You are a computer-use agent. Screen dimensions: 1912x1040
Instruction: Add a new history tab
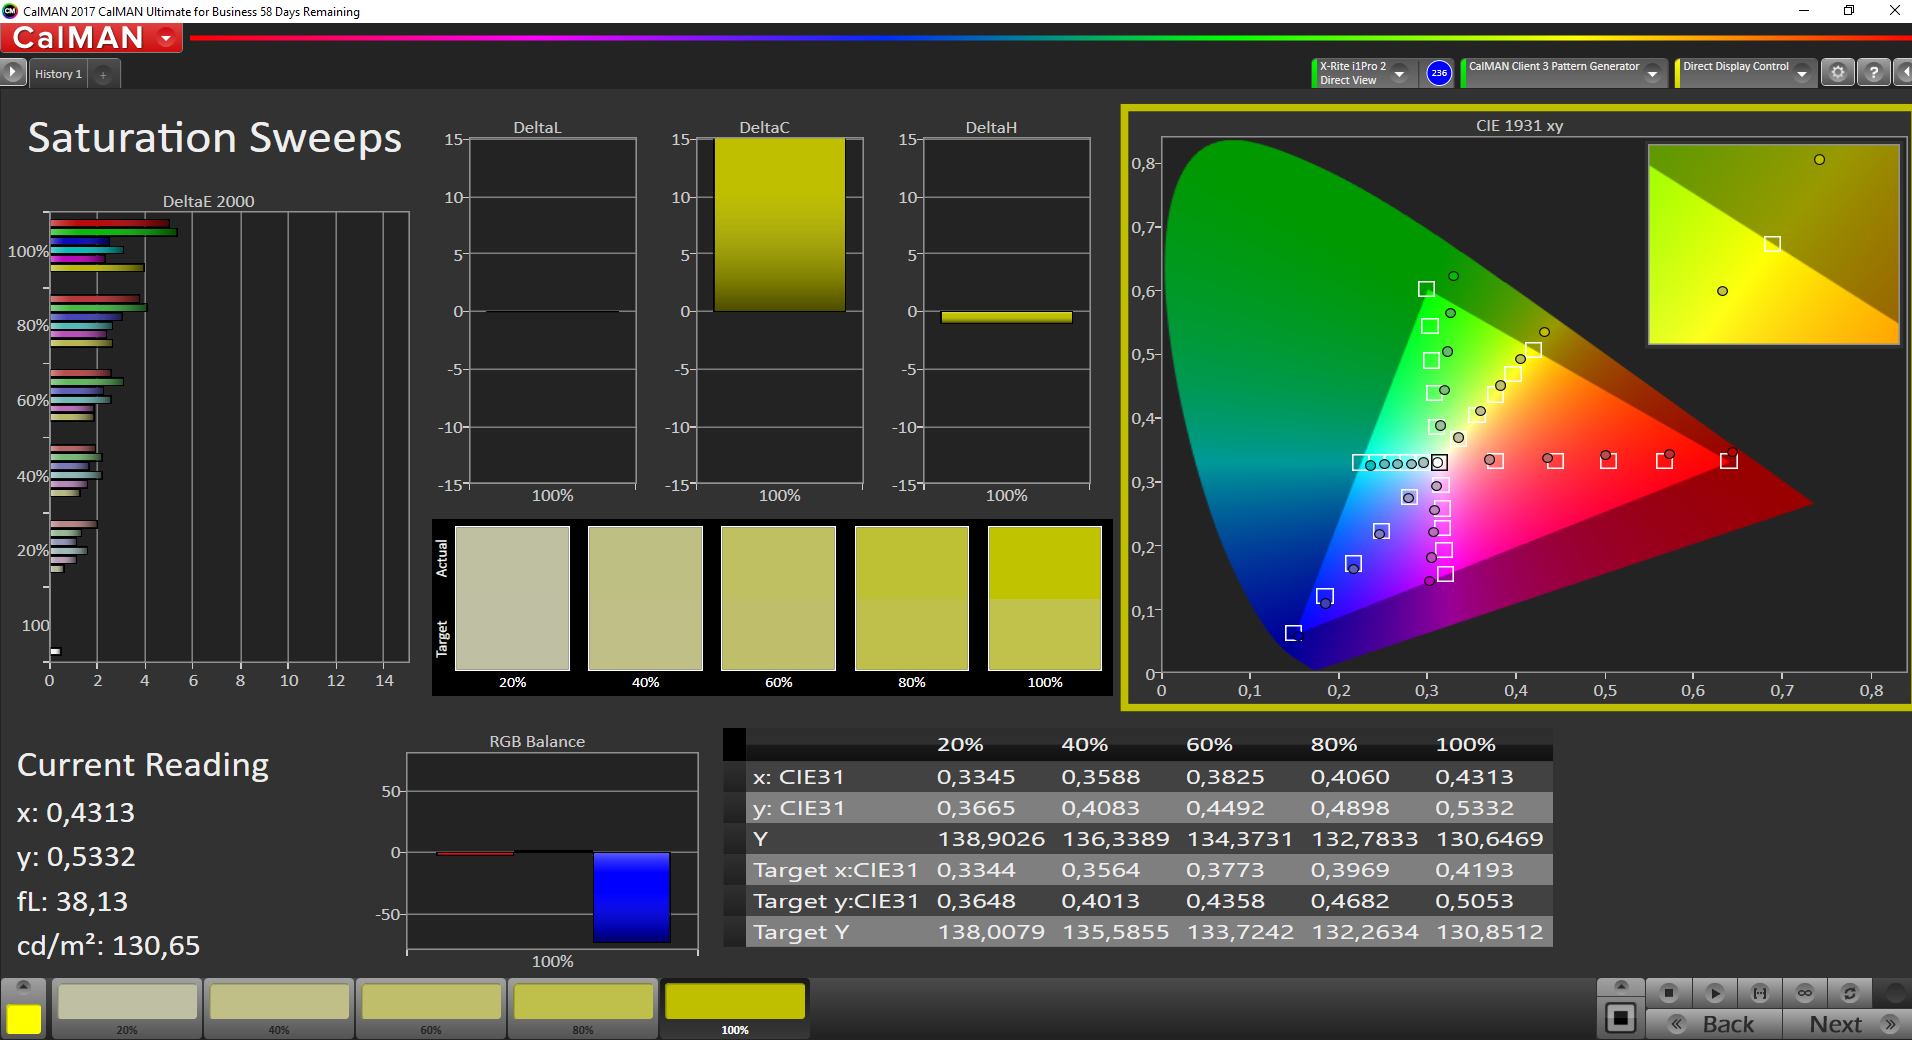[103, 74]
